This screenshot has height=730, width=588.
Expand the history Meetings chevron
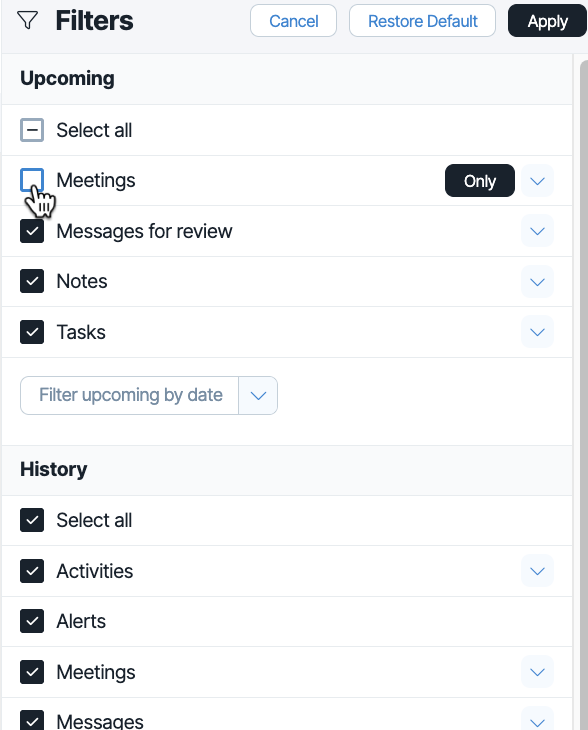click(537, 672)
